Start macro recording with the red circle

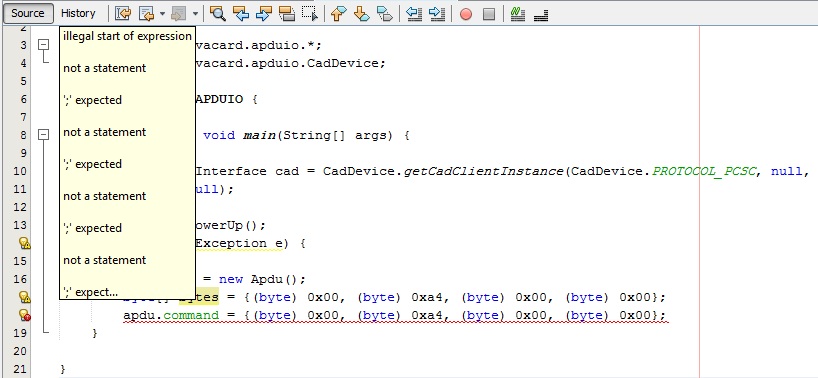click(466, 14)
